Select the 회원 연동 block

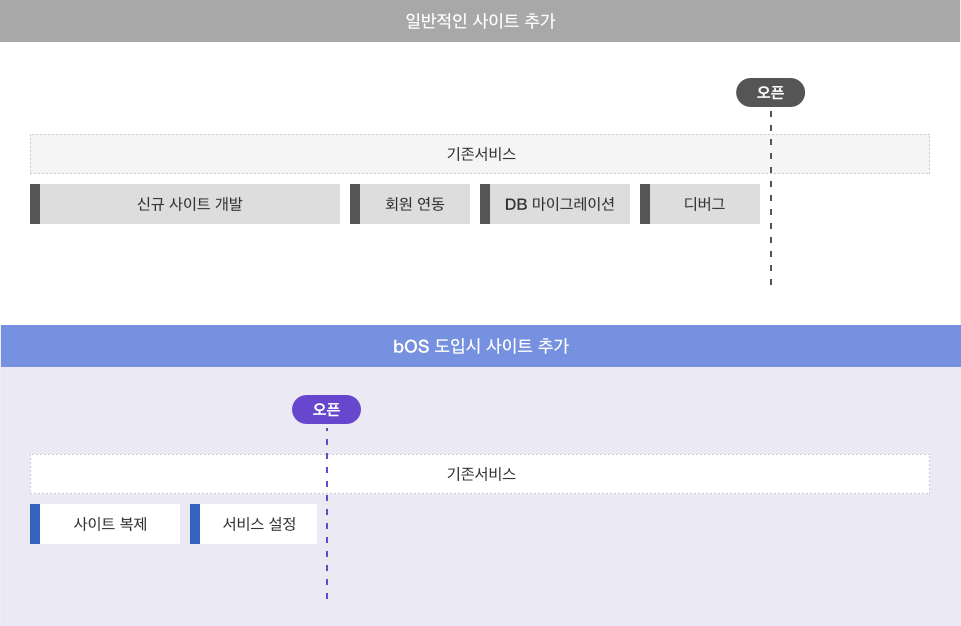(x=410, y=204)
